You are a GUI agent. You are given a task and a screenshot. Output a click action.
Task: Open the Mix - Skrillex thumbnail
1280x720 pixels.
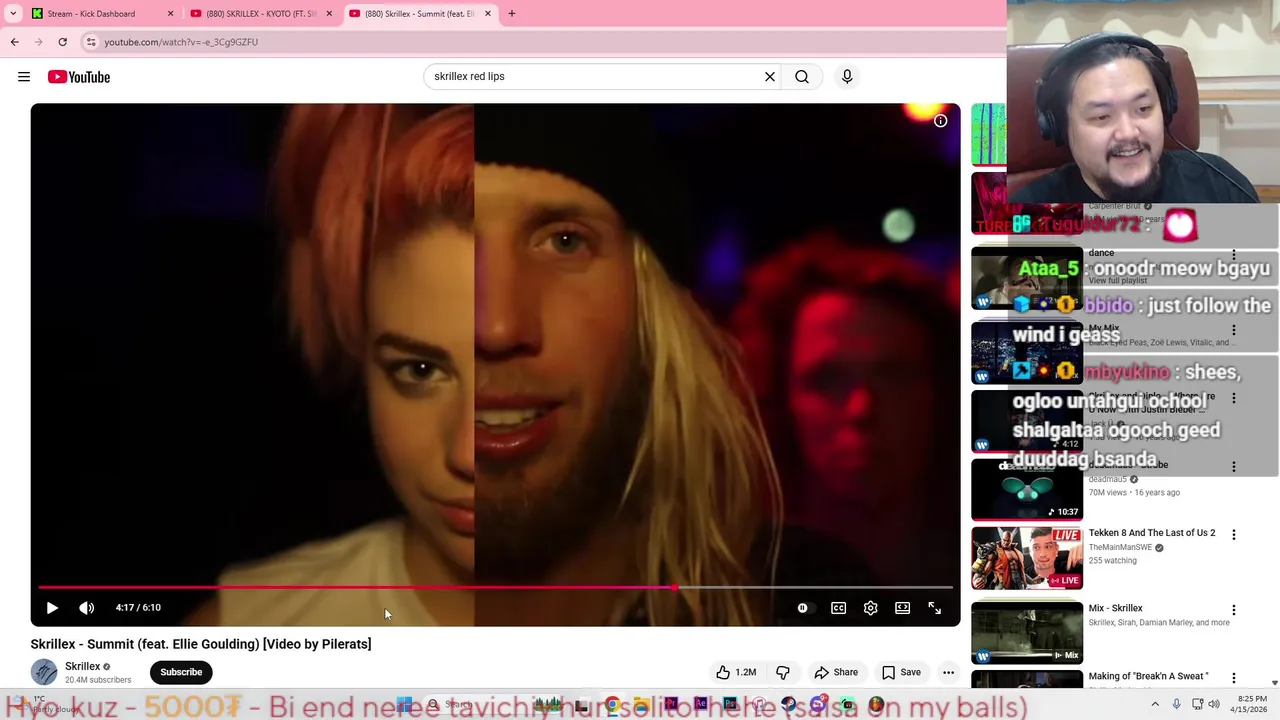(1026, 632)
